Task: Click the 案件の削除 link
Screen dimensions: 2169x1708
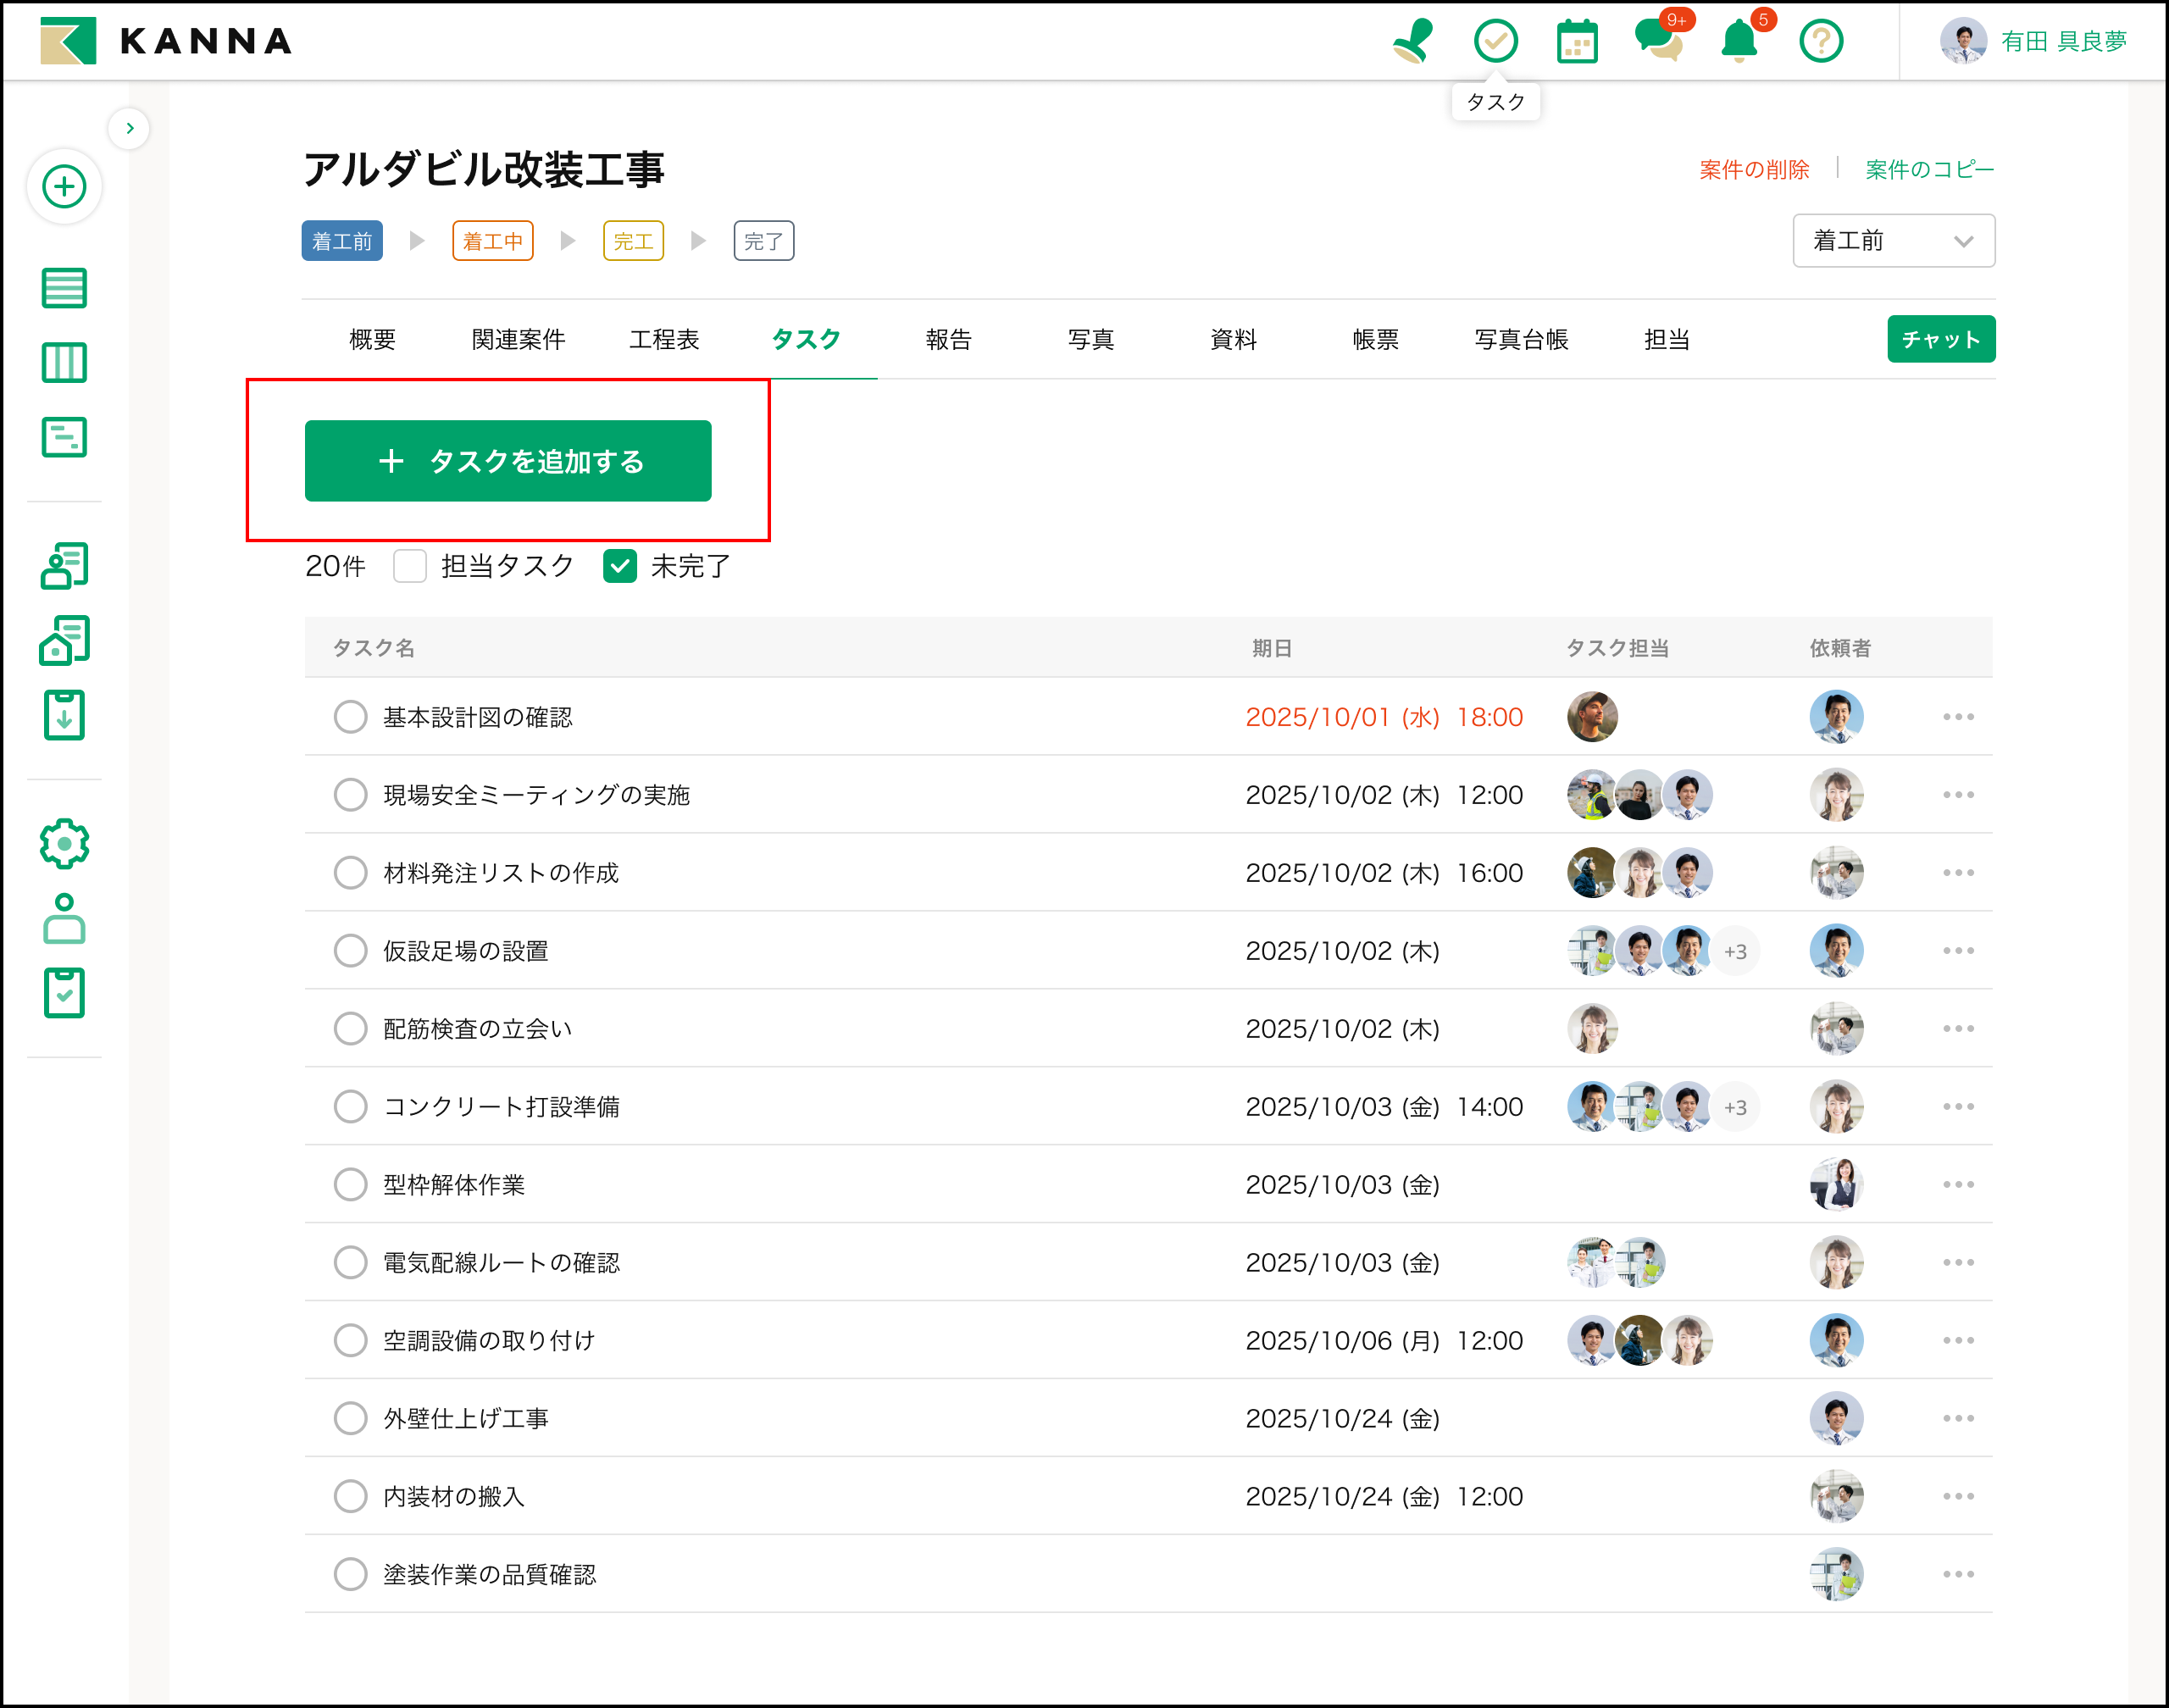Action: [1754, 170]
